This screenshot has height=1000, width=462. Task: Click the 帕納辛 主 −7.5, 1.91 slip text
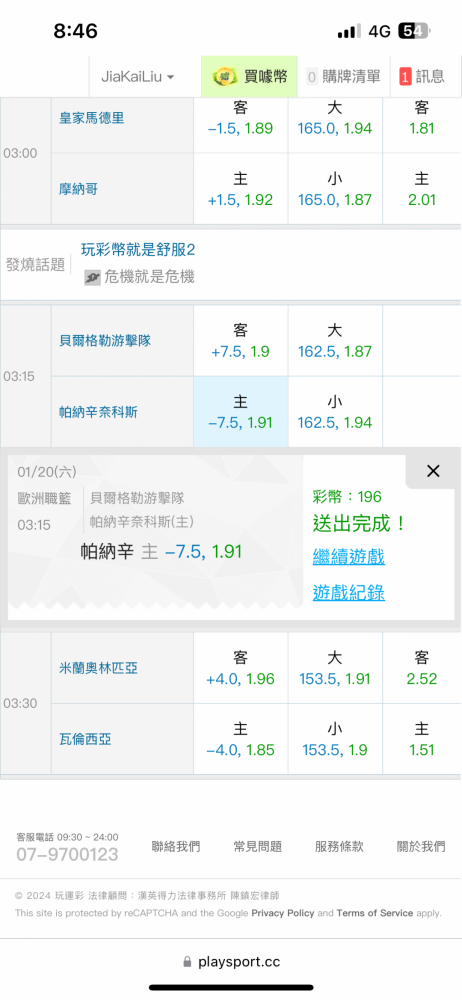pos(161,552)
